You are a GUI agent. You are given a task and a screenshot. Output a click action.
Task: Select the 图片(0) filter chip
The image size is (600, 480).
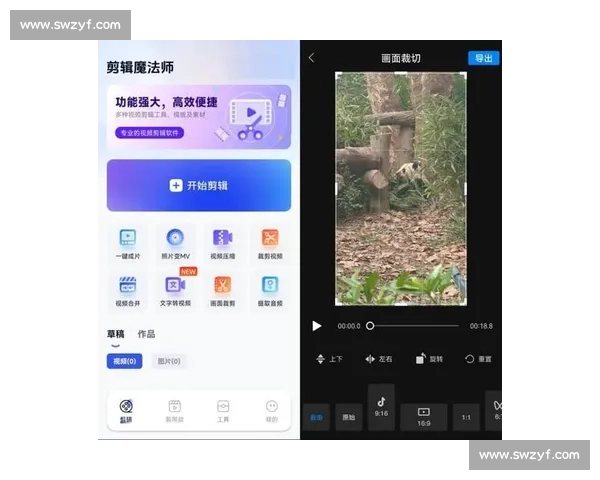coord(169,361)
